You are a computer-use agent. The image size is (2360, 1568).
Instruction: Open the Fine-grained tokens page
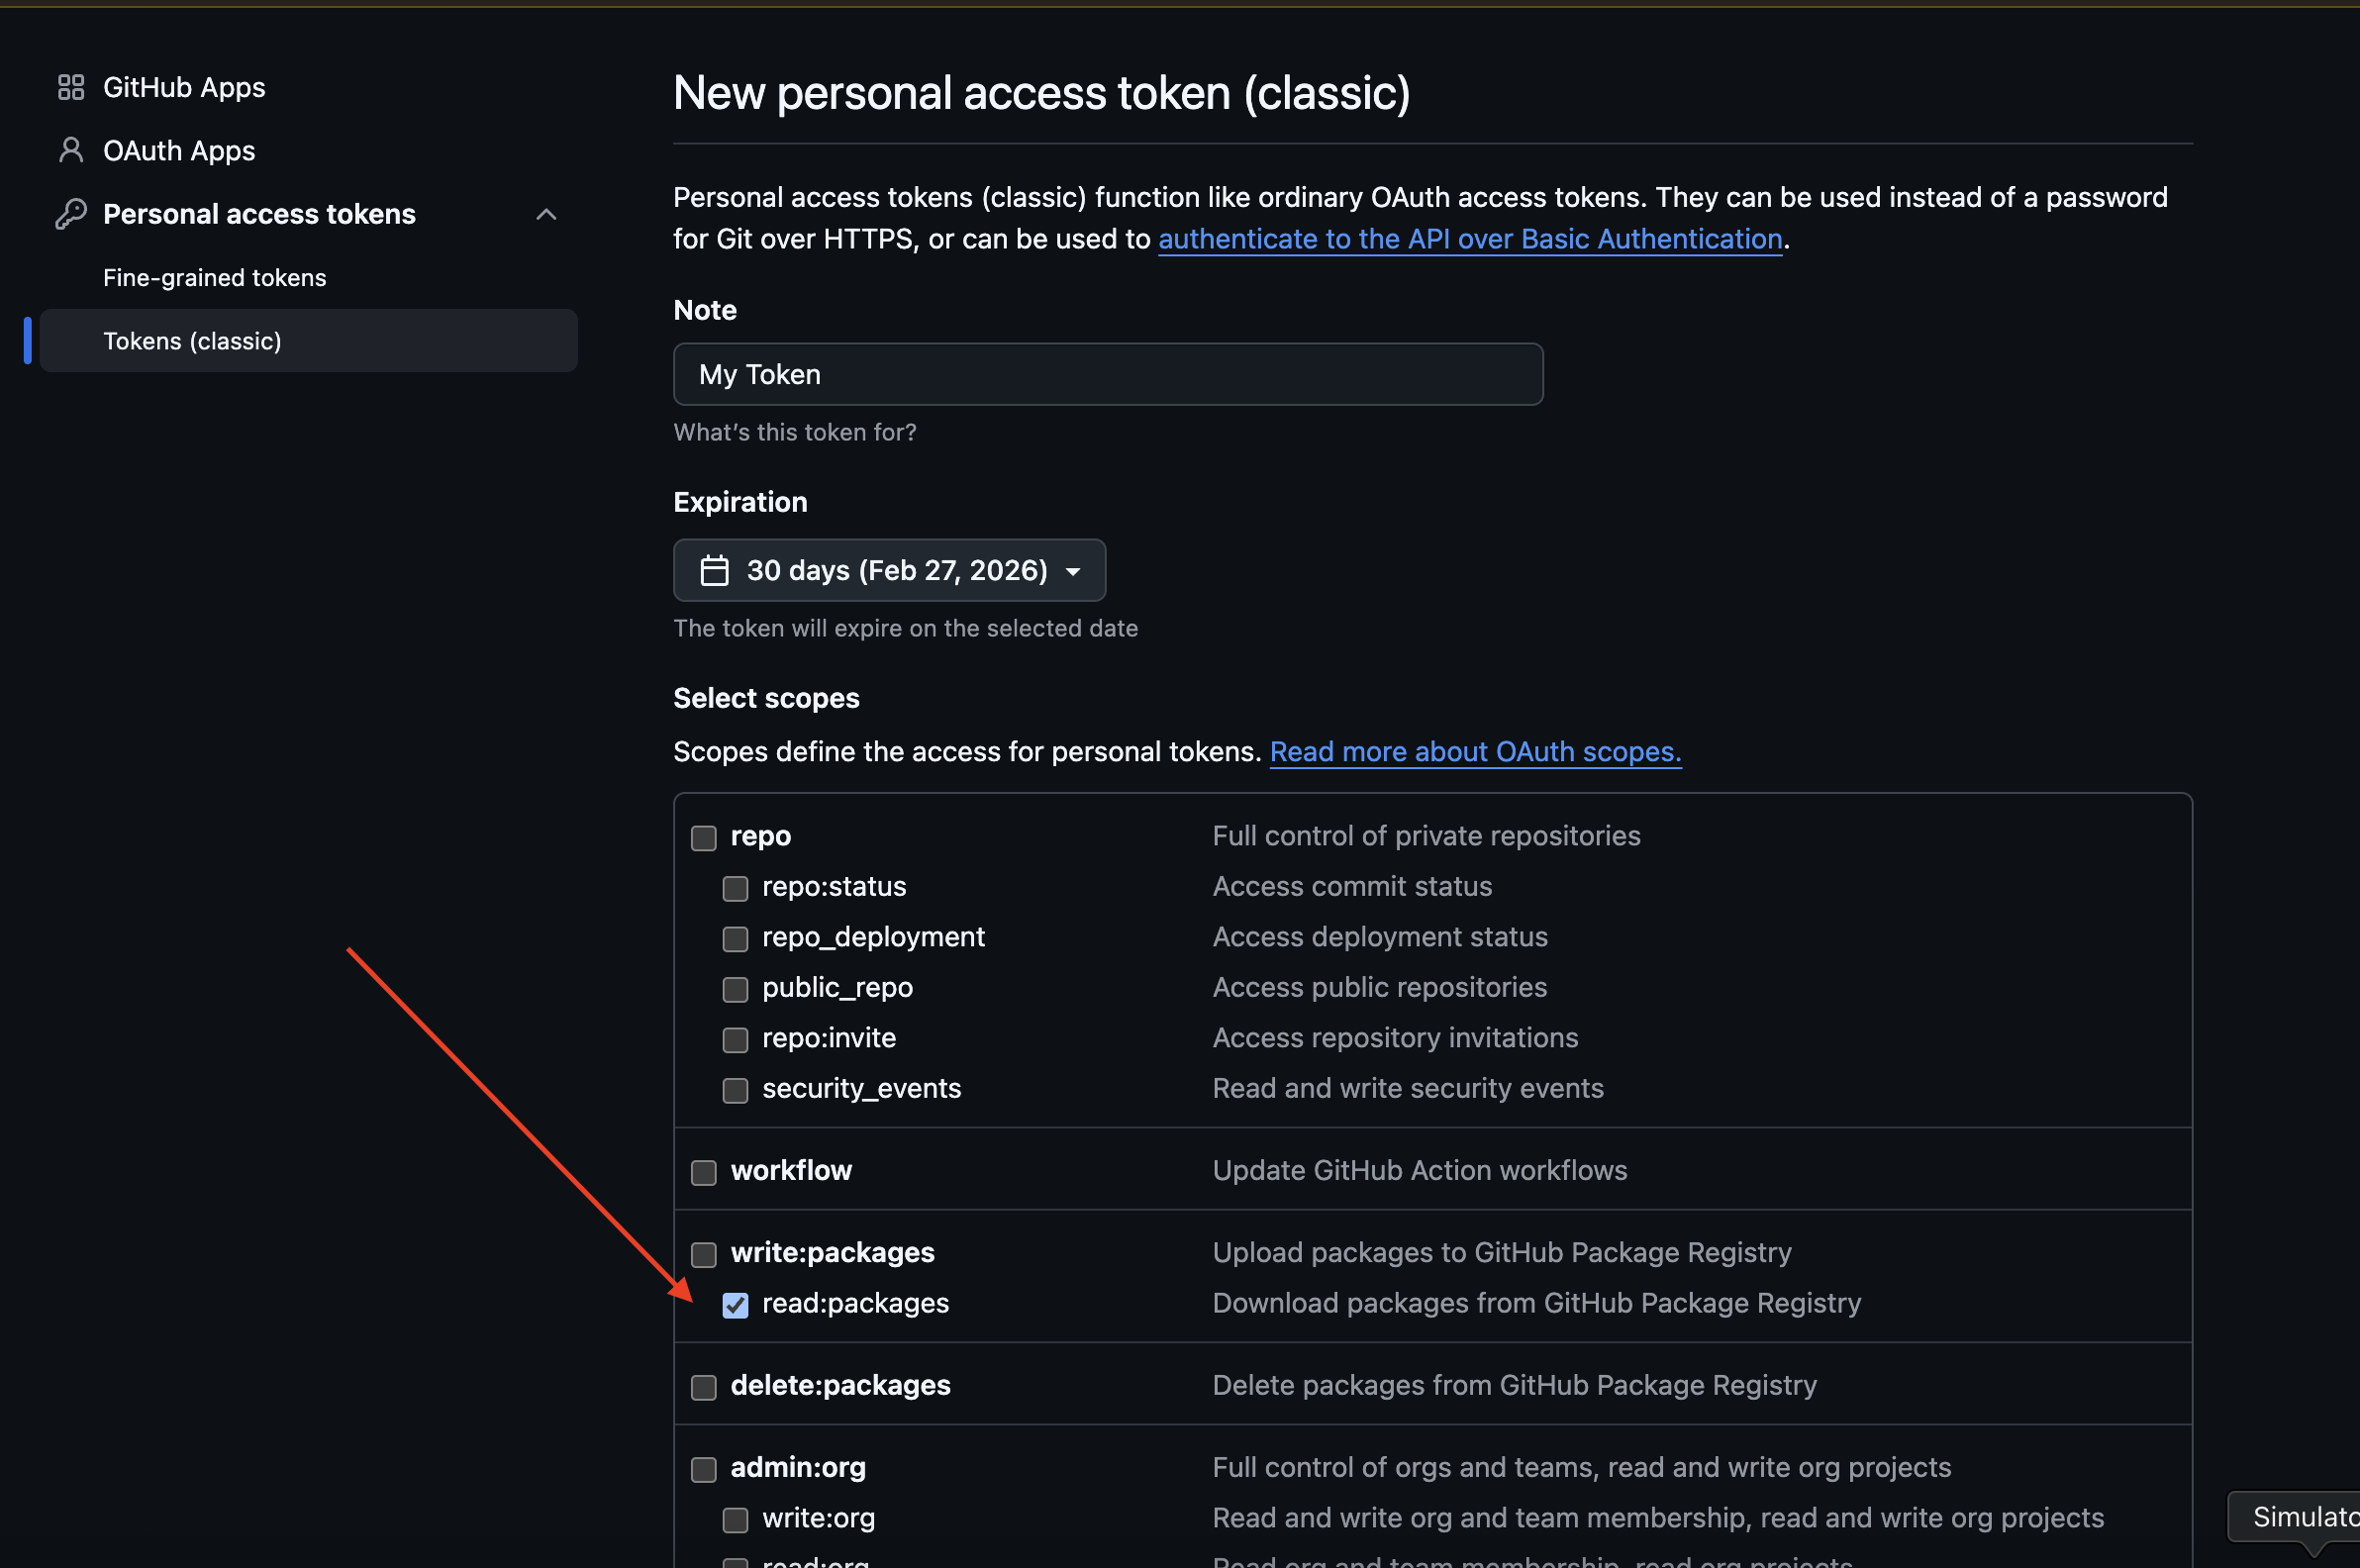[214, 277]
